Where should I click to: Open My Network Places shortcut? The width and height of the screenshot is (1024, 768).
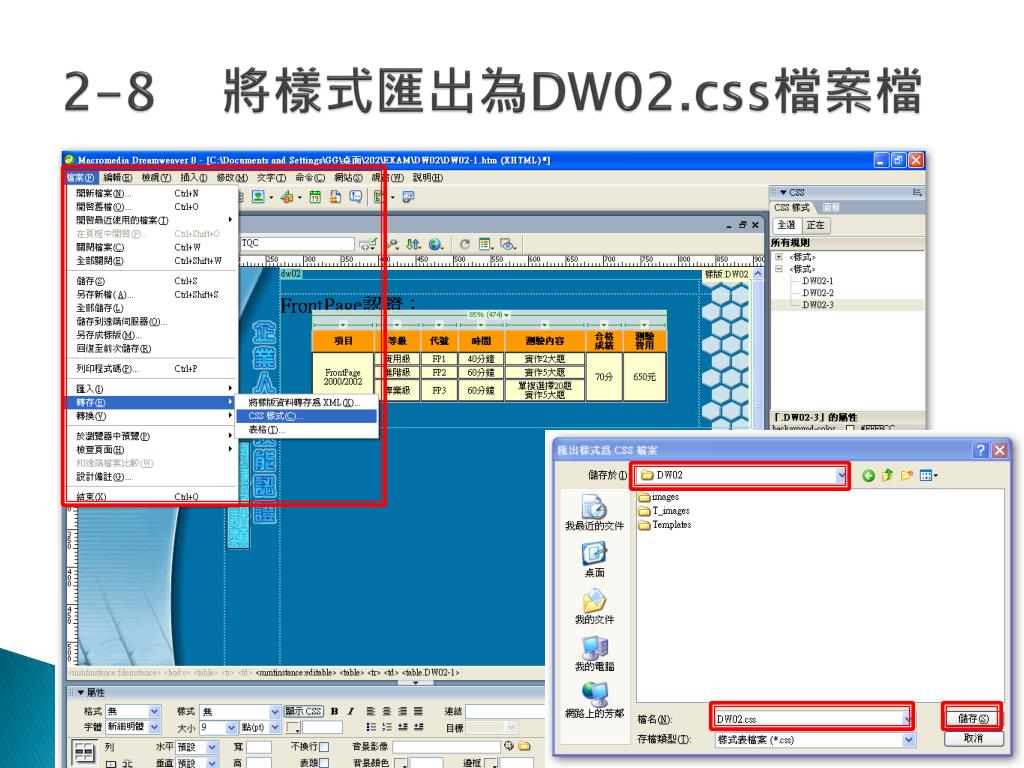pos(594,700)
